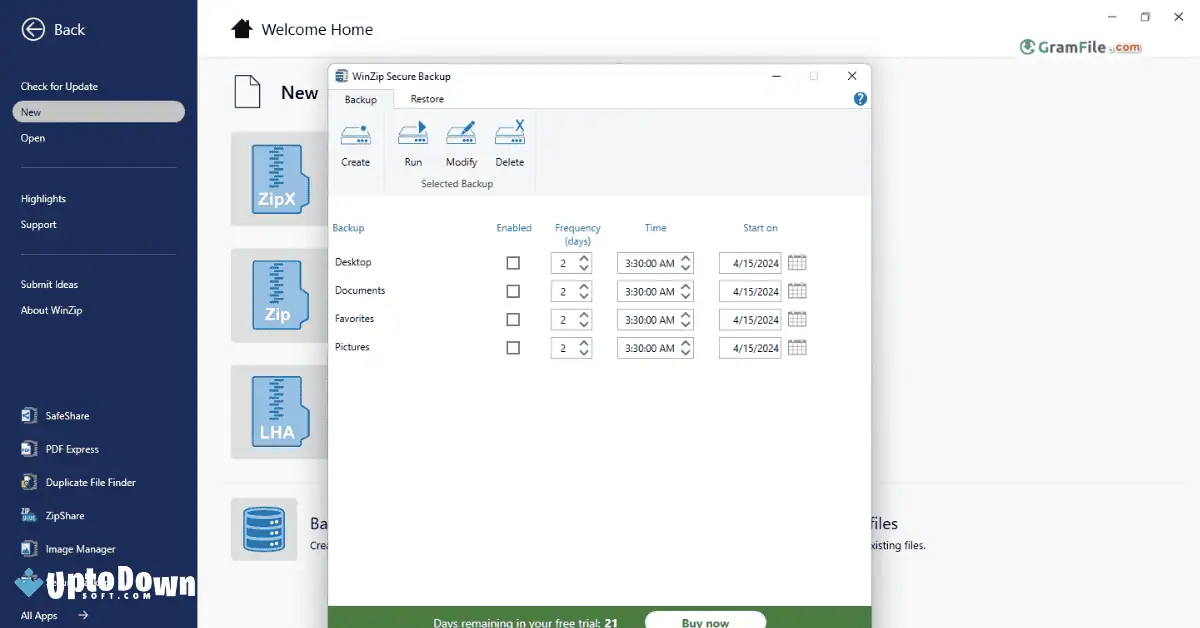This screenshot has height=628, width=1200.
Task: Open the Pictures start date calendar
Action: point(796,348)
